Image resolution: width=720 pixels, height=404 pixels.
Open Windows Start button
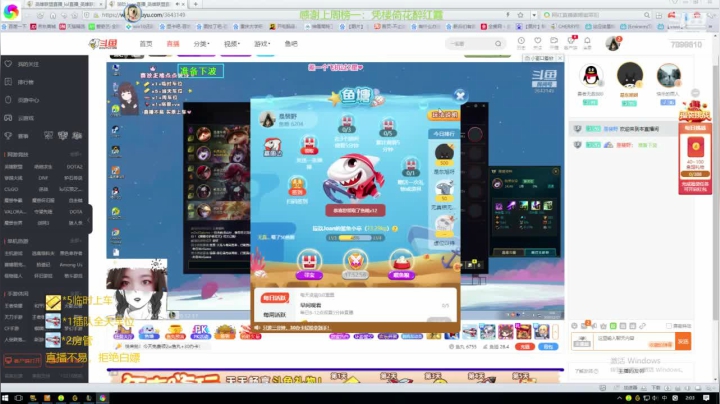coord(6,398)
